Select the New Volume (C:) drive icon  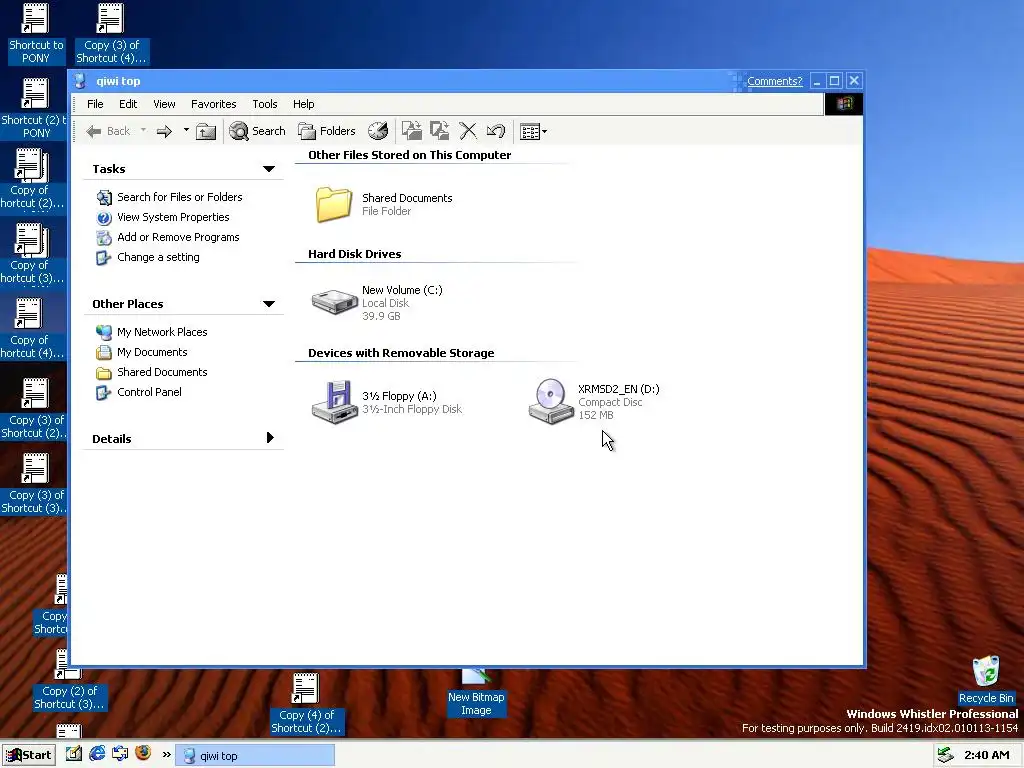334,302
